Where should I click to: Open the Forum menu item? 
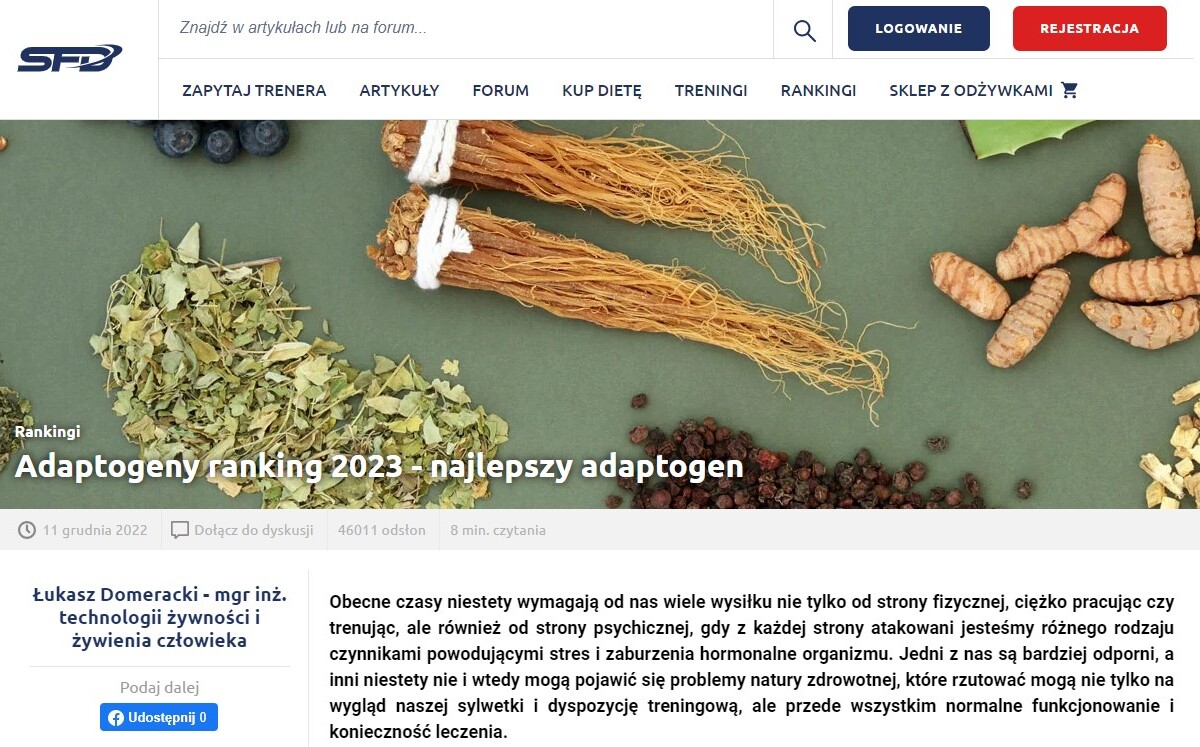[501, 90]
